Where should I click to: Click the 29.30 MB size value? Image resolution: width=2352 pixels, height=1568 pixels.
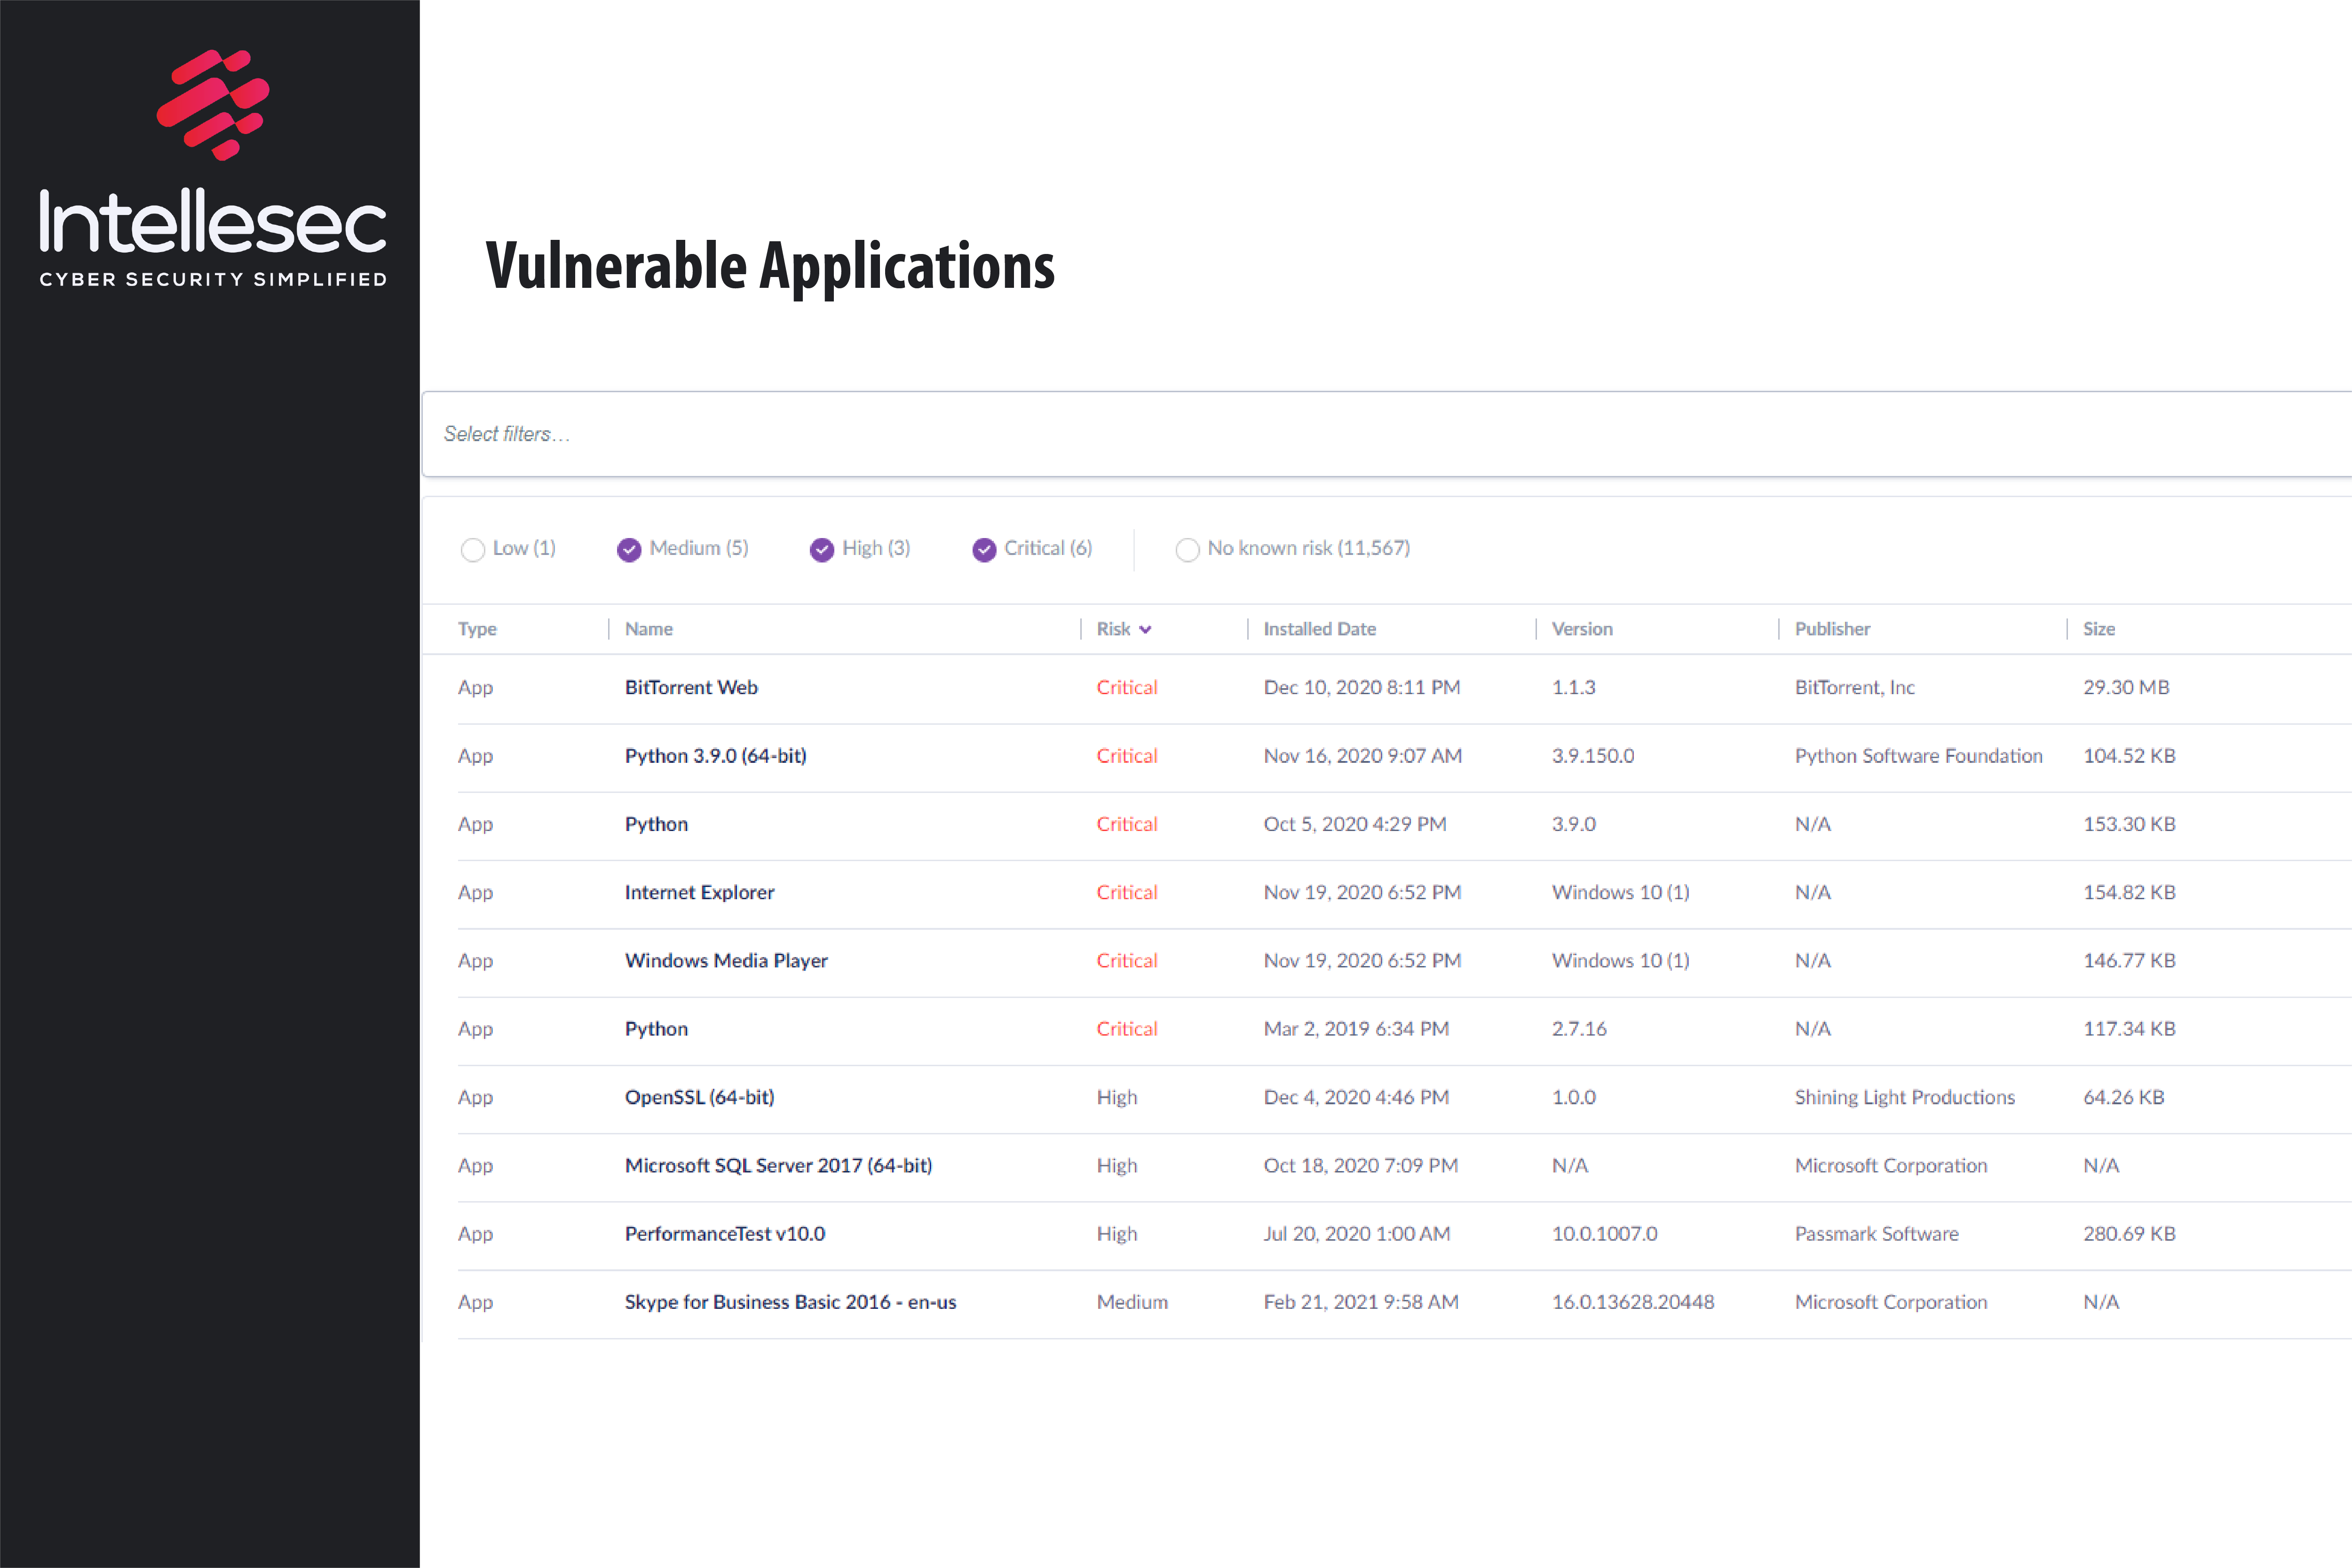pyautogui.click(x=2126, y=688)
